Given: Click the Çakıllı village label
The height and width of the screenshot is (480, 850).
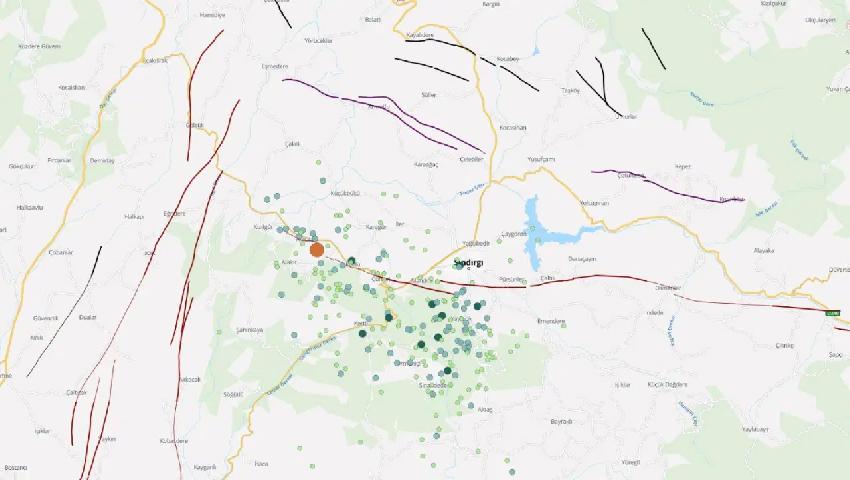Looking at the screenshot, I should point(292,144).
